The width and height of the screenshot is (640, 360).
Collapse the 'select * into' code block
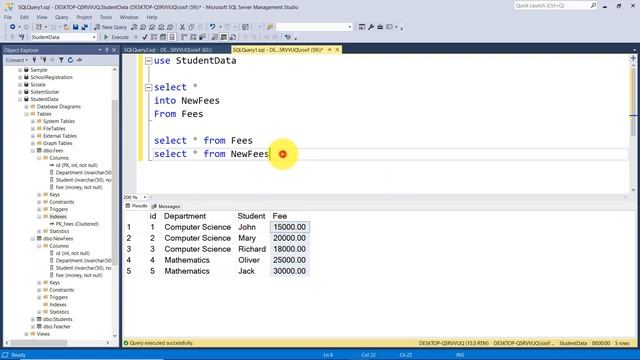(149, 87)
